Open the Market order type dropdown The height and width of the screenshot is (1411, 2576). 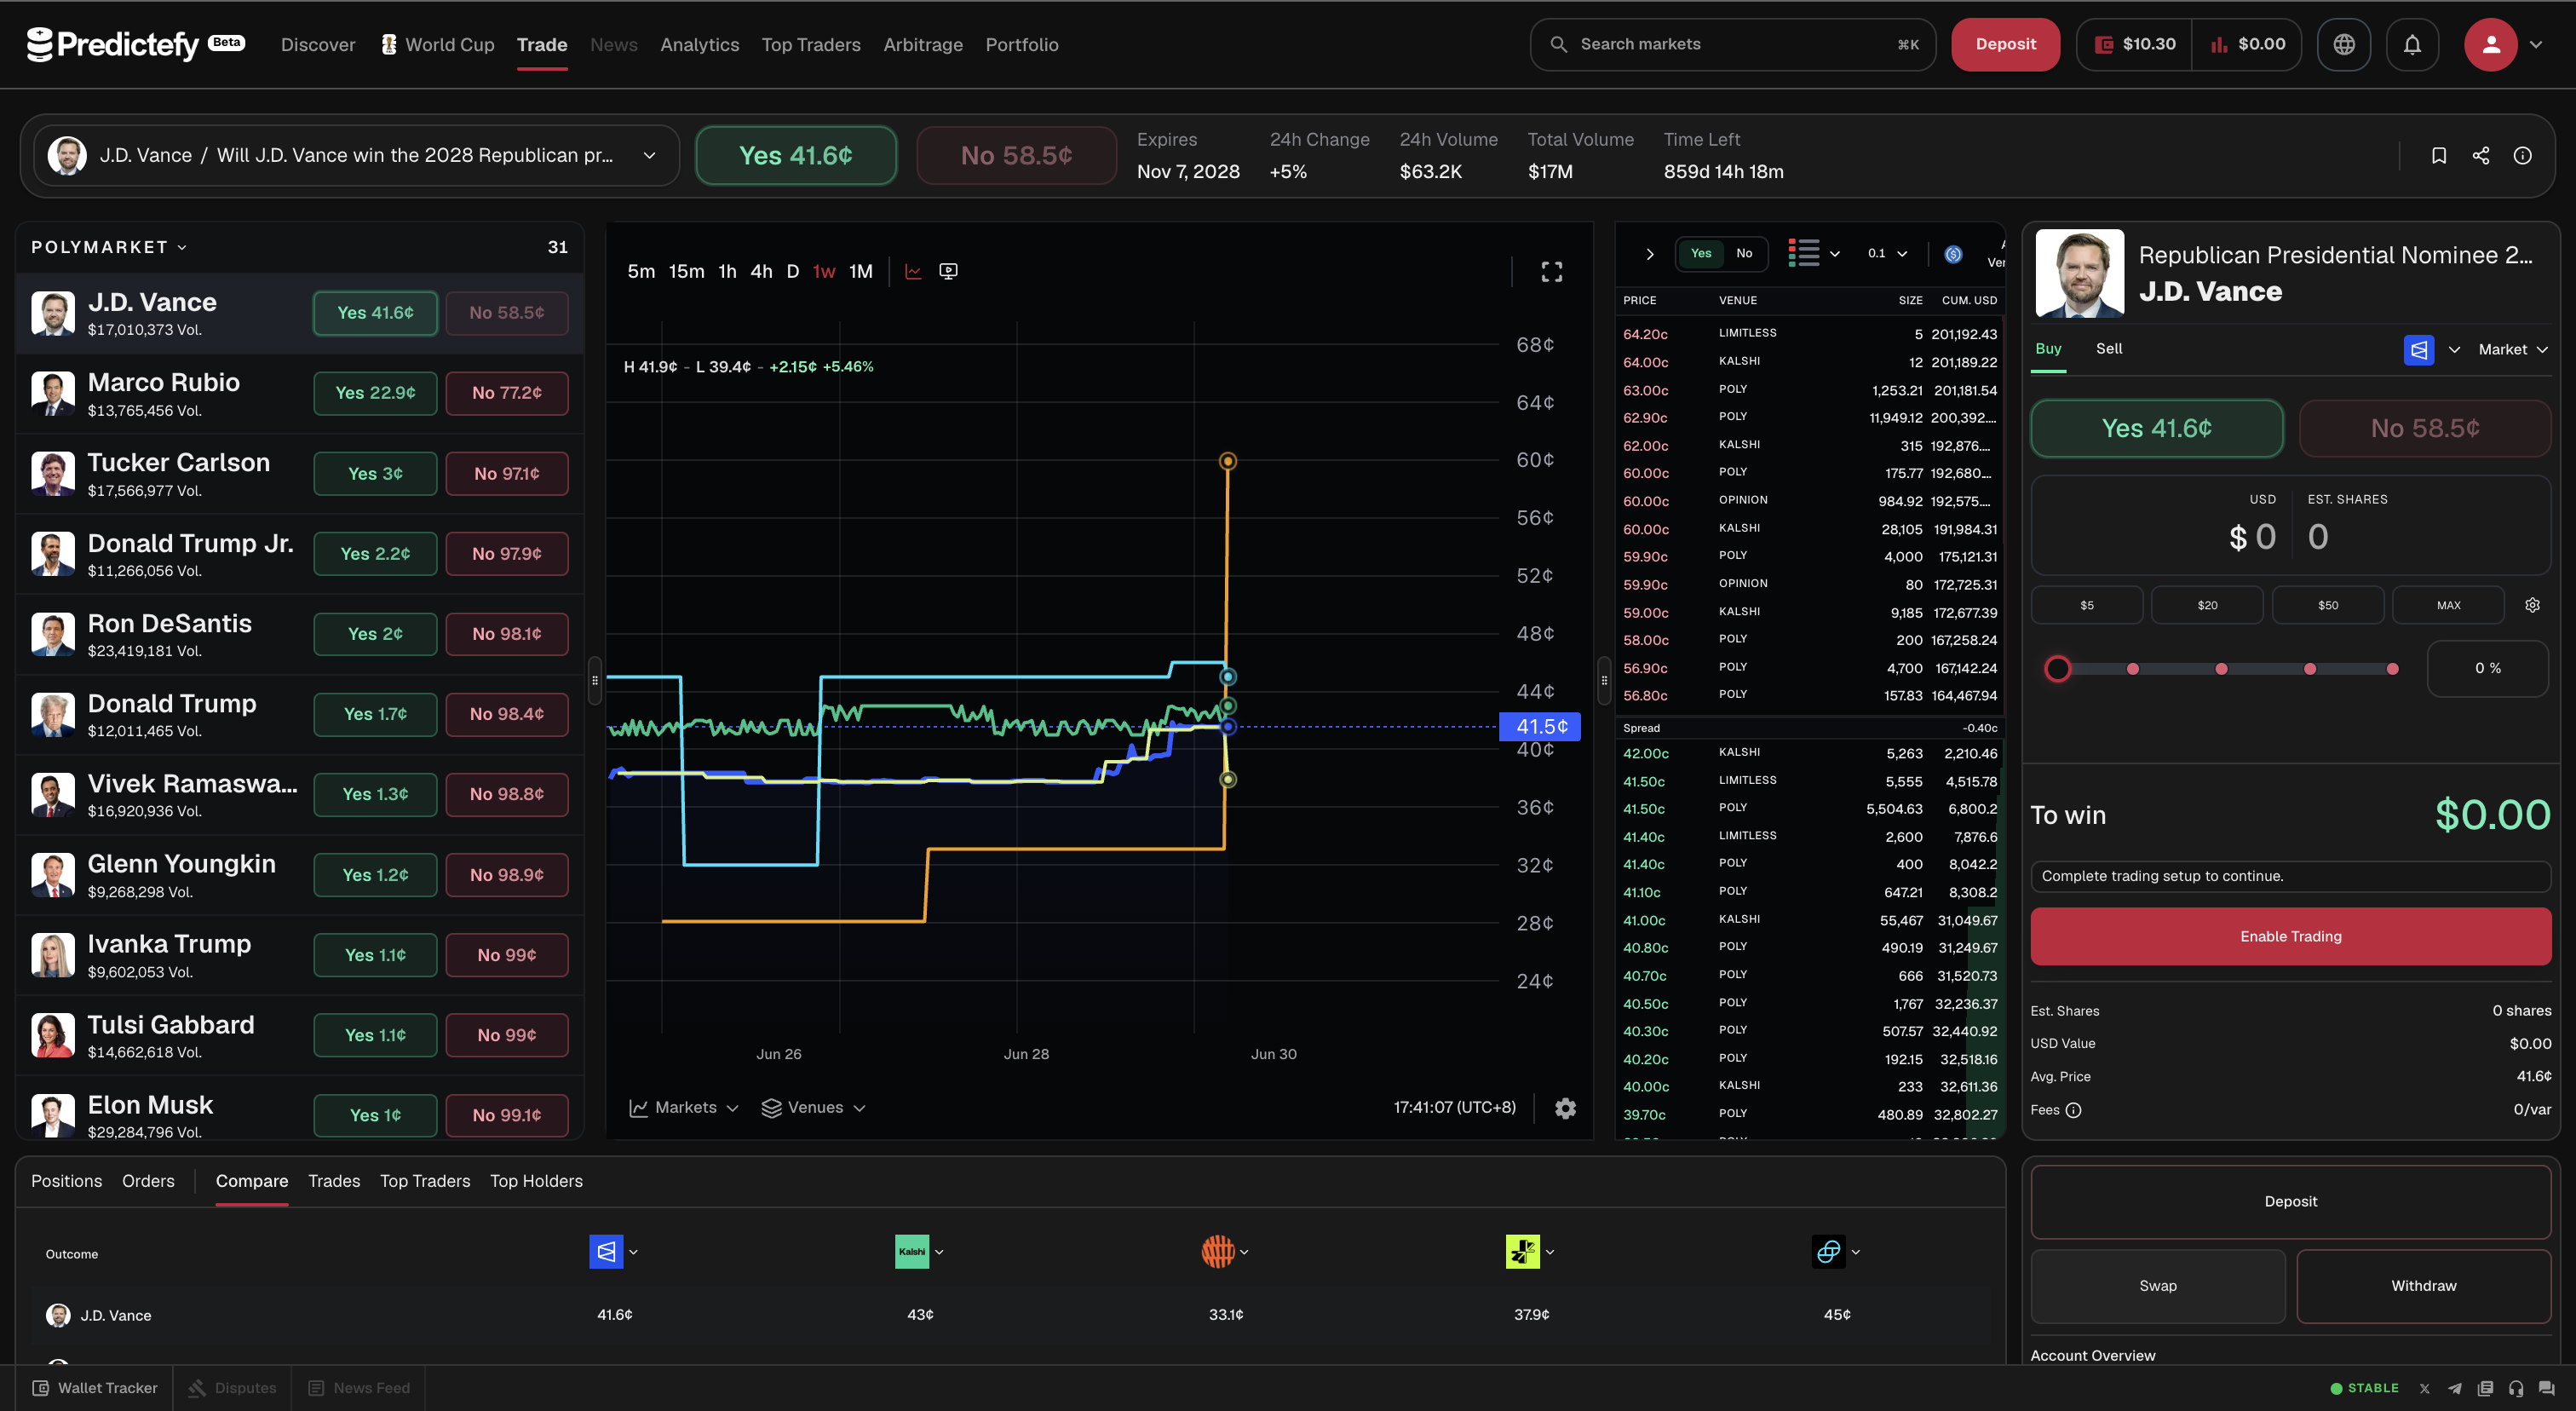click(x=2513, y=349)
